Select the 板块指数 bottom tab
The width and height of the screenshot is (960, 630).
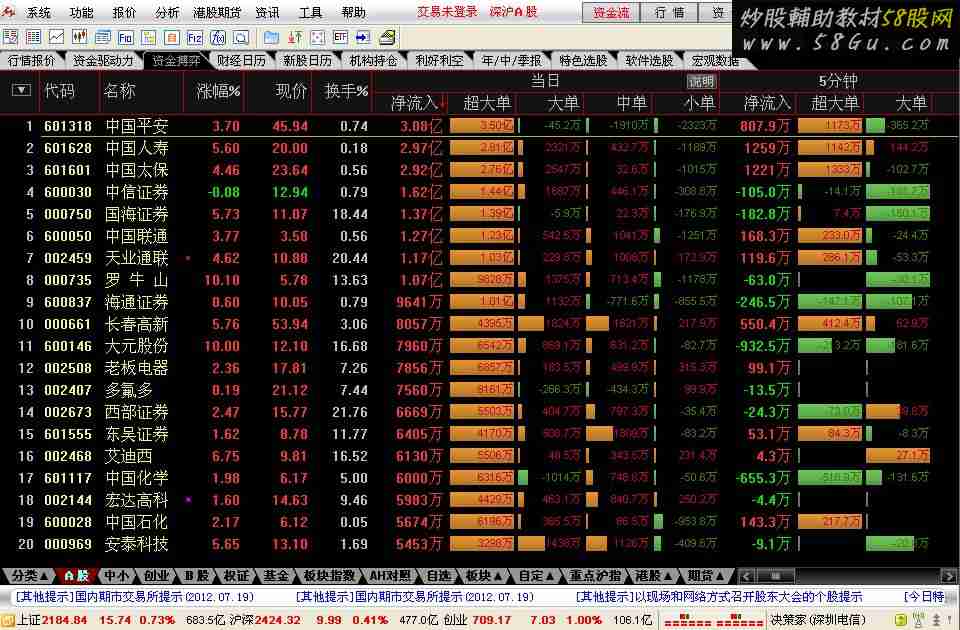tap(329, 576)
